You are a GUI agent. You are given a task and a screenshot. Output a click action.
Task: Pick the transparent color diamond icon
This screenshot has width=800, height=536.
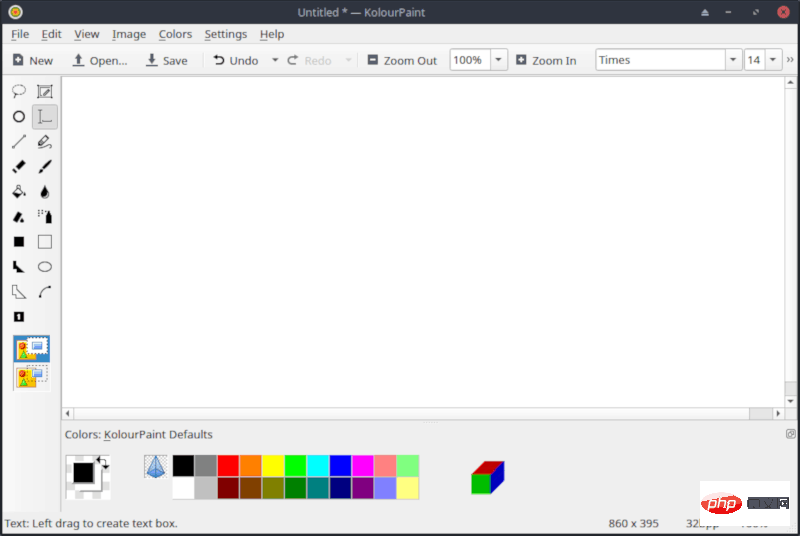(x=156, y=467)
